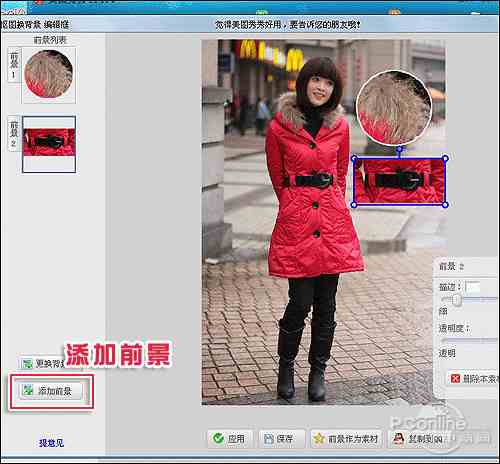Click the 描边 stroke thickness slider handle
Image resolution: width=500 pixels, height=464 pixels.
[457, 301]
